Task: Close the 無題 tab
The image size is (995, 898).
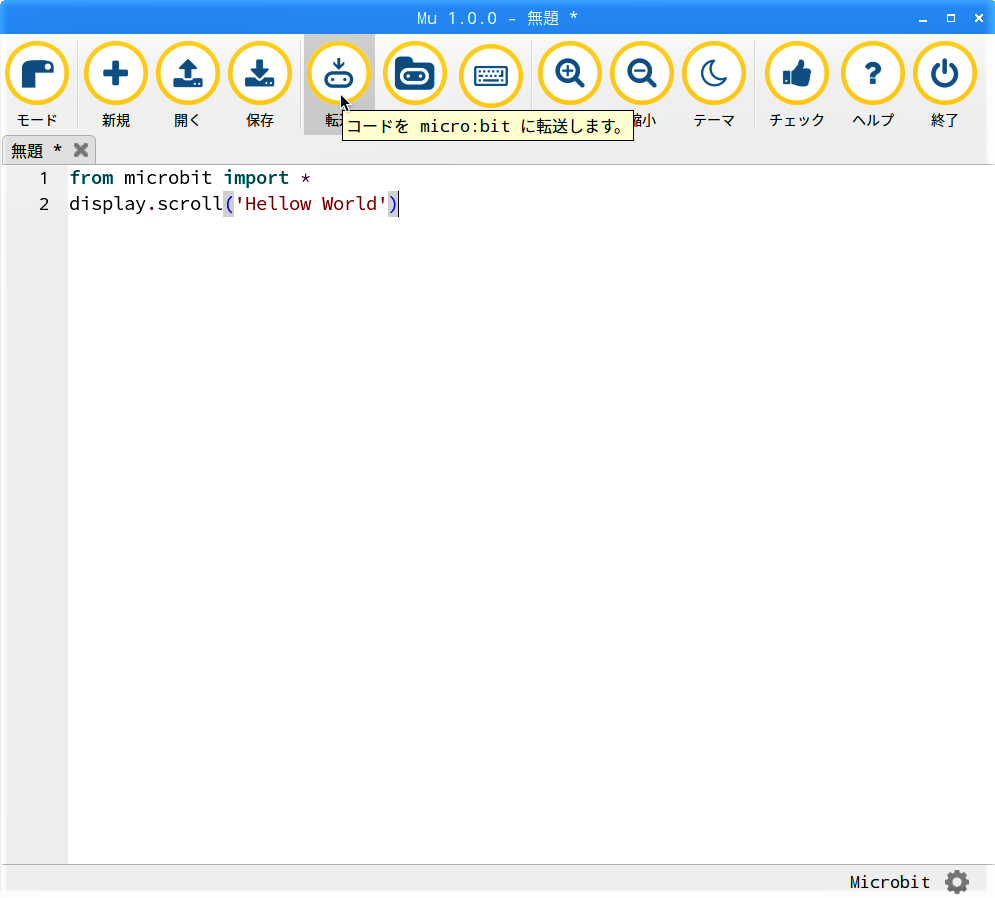Action: click(81, 150)
